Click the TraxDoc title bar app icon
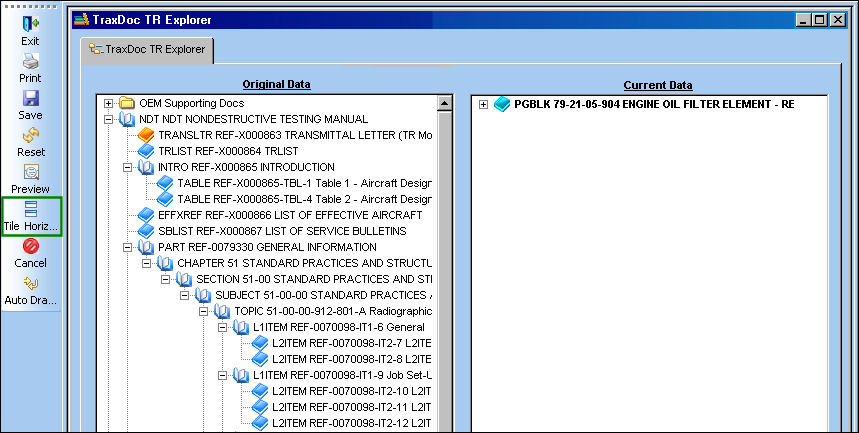The image size is (859, 433). coord(81,20)
